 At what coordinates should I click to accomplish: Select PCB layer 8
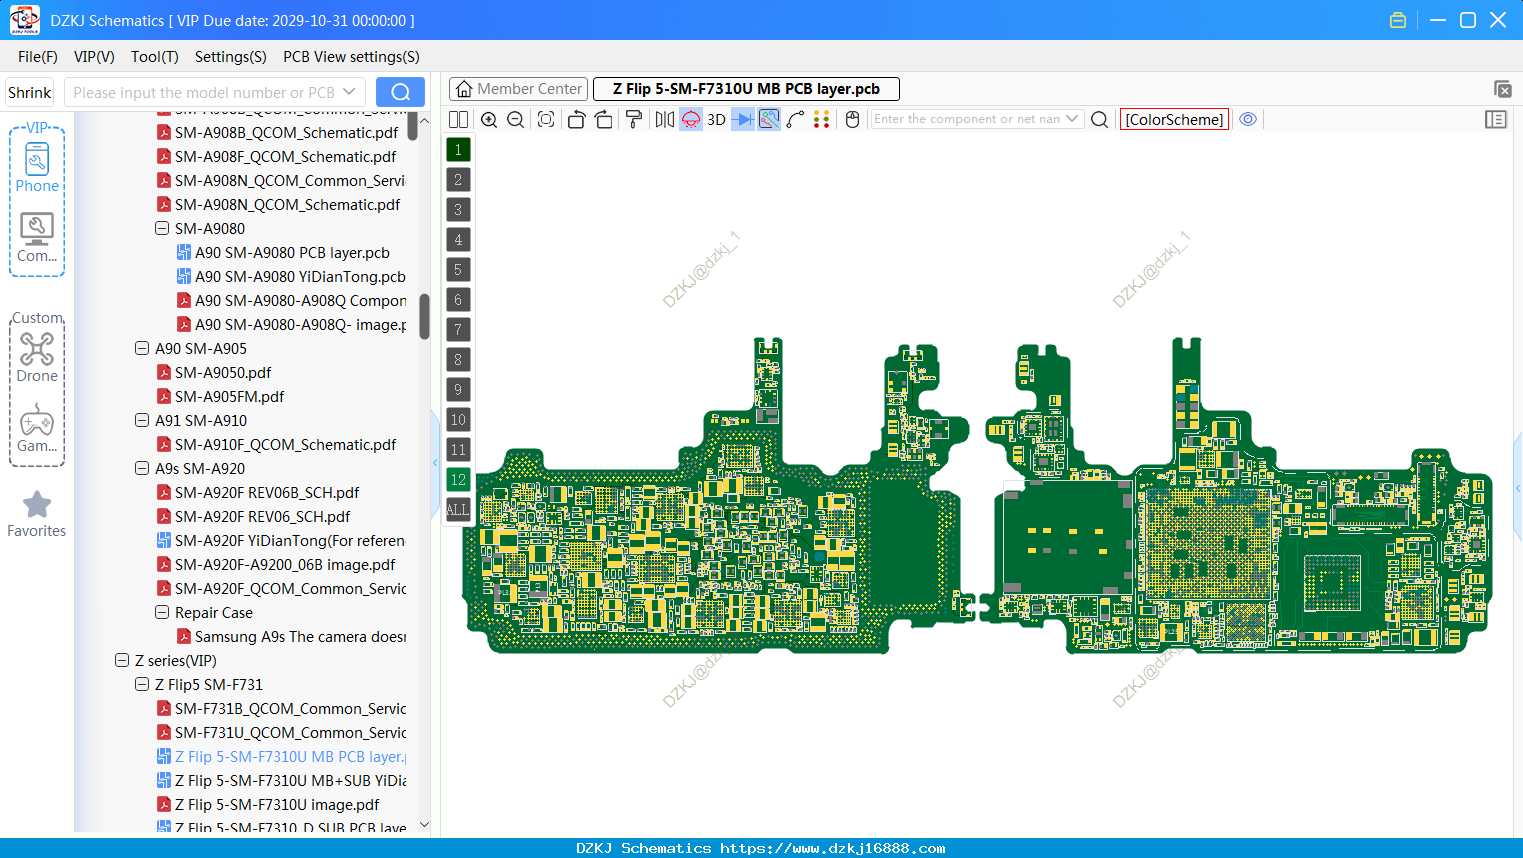pyautogui.click(x=458, y=360)
